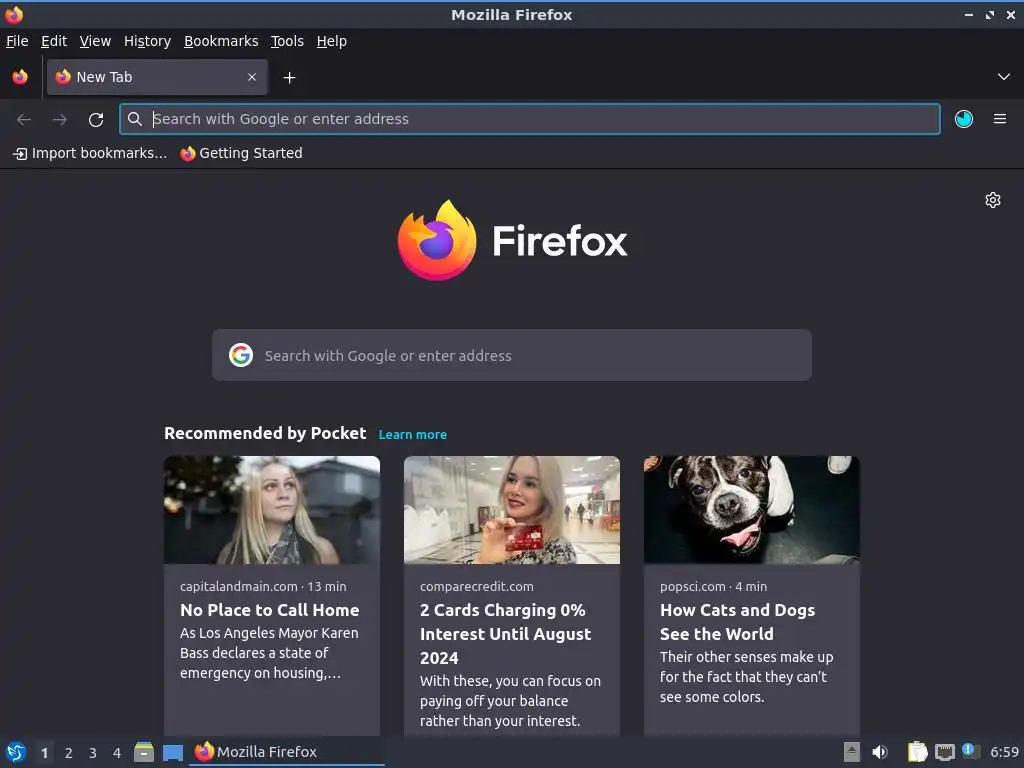Open new tab personalize gear icon
Viewport: 1024px width, 768px height.
(993, 200)
